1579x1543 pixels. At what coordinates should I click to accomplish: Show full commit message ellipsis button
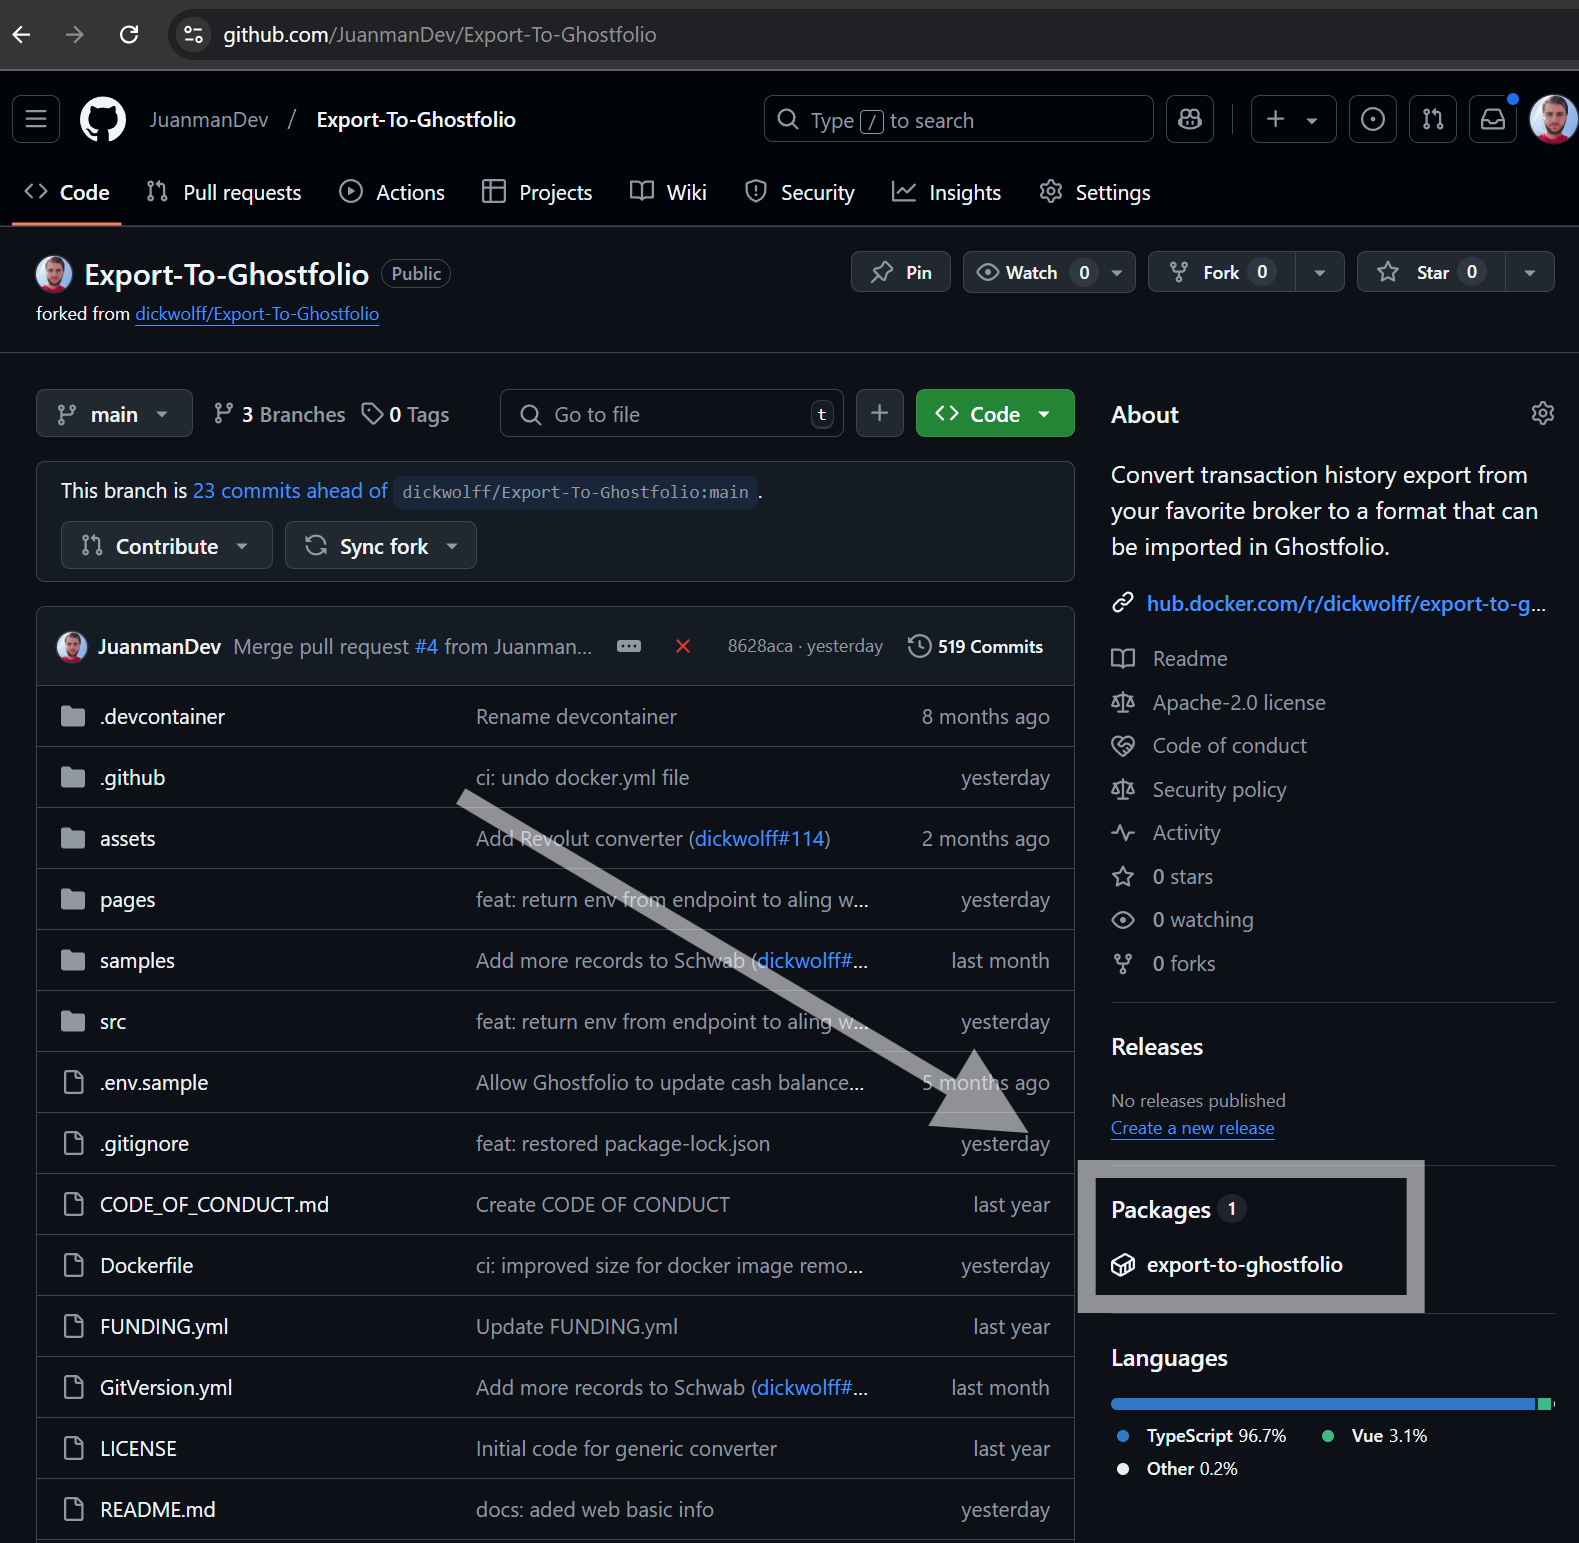(x=629, y=646)
